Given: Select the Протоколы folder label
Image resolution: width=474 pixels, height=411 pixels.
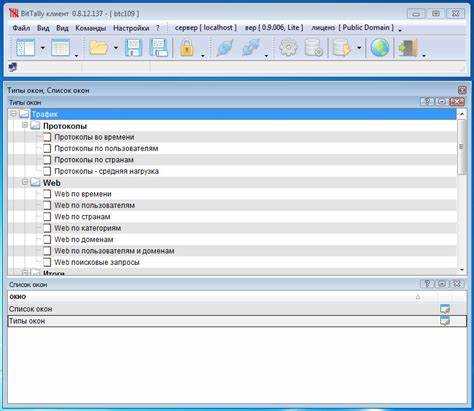Looking at the screenshot, I should [x=65, y=126].
